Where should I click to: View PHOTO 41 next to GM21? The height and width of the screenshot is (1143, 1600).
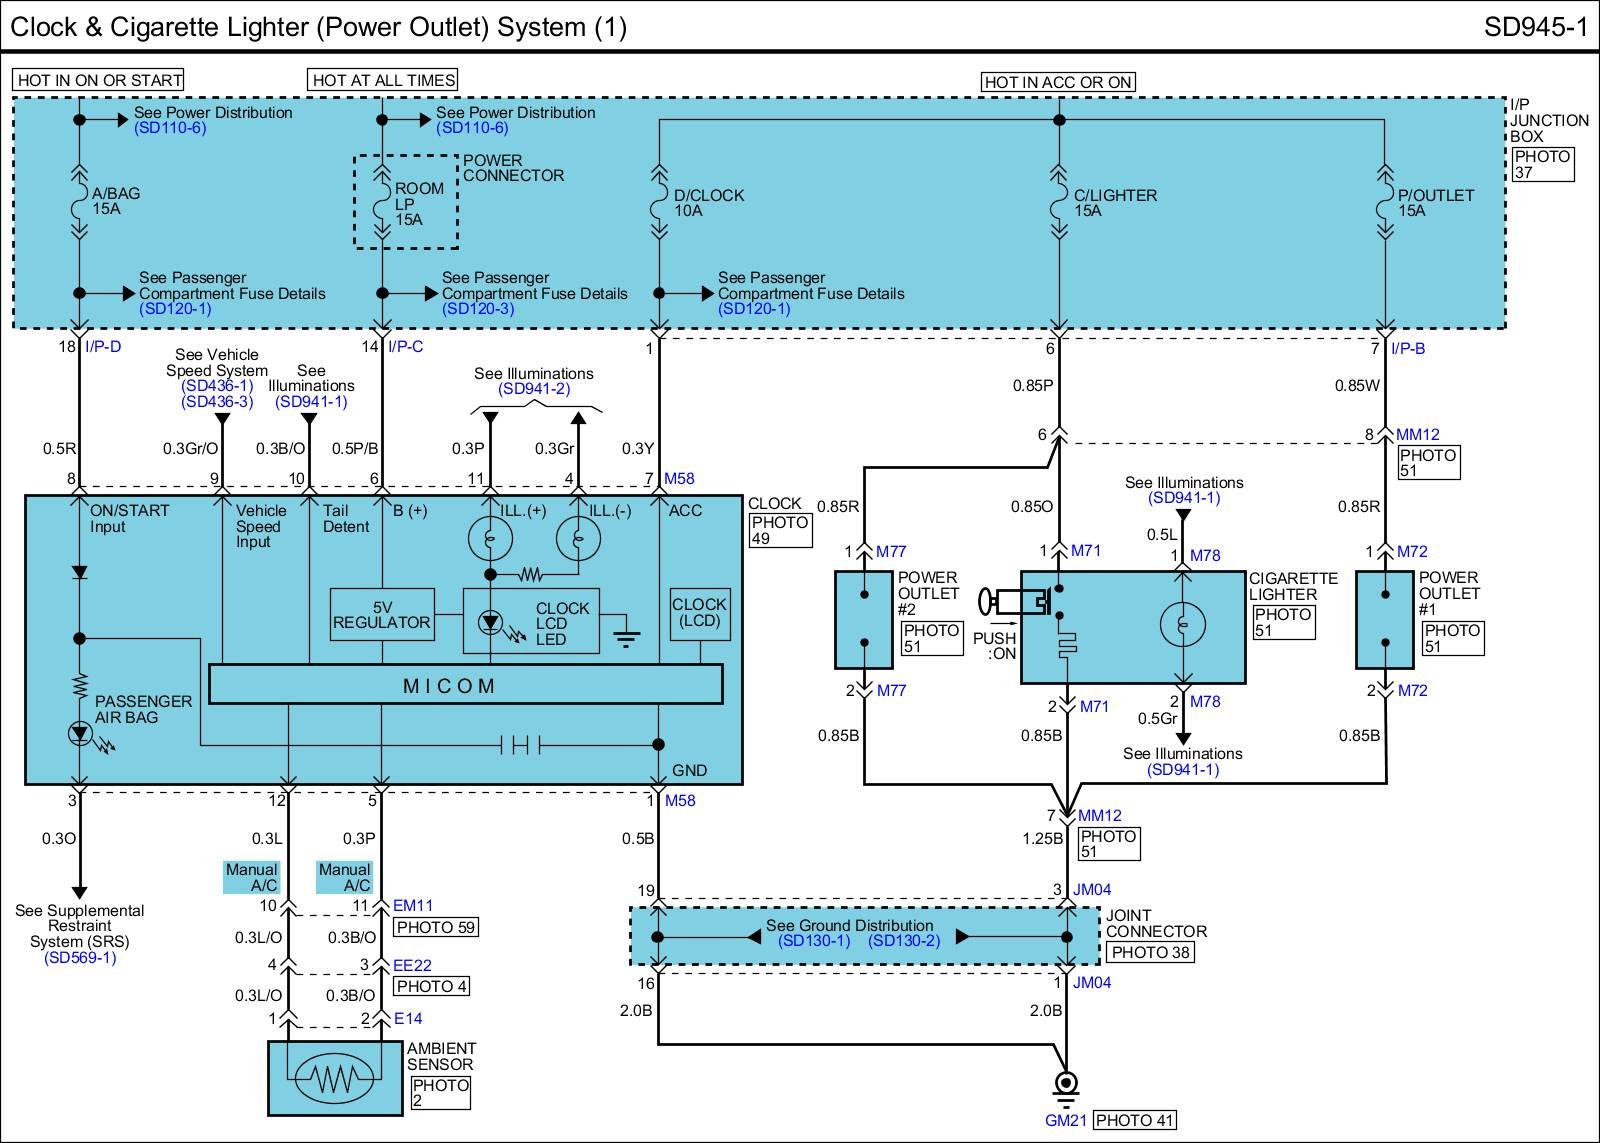(x=1134, y=1120)
